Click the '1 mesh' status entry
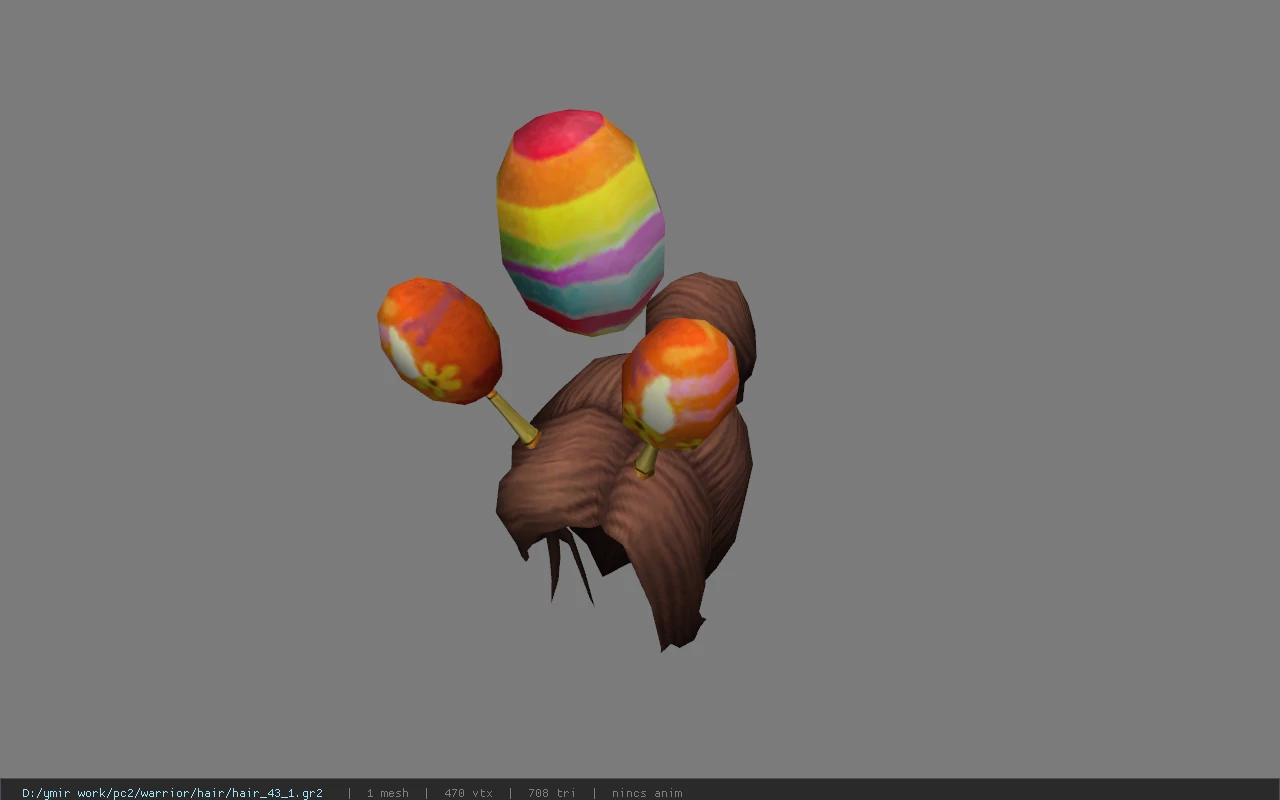Screen dimensions: 1280x800 [x=387, y=793]
